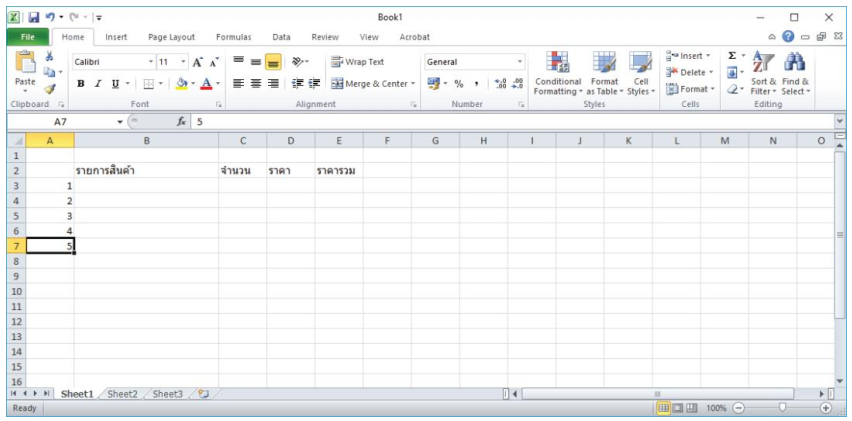Open the green File button
The width and height of the screenshot is (852, 421).
[x=27, y=37]
